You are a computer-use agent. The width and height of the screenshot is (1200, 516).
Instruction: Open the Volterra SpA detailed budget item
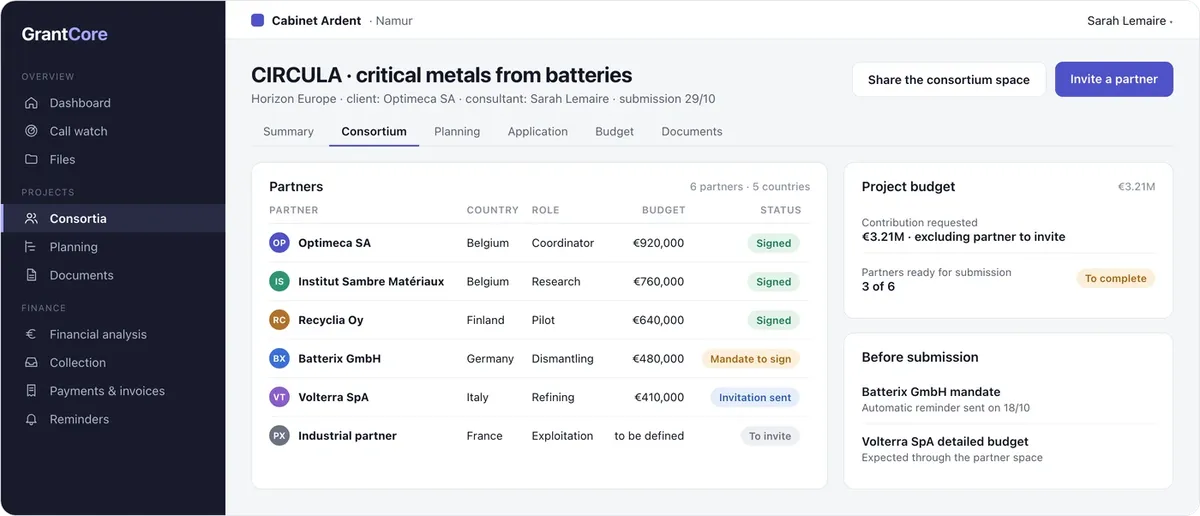pyautogui.click(x=1008, y=449)
